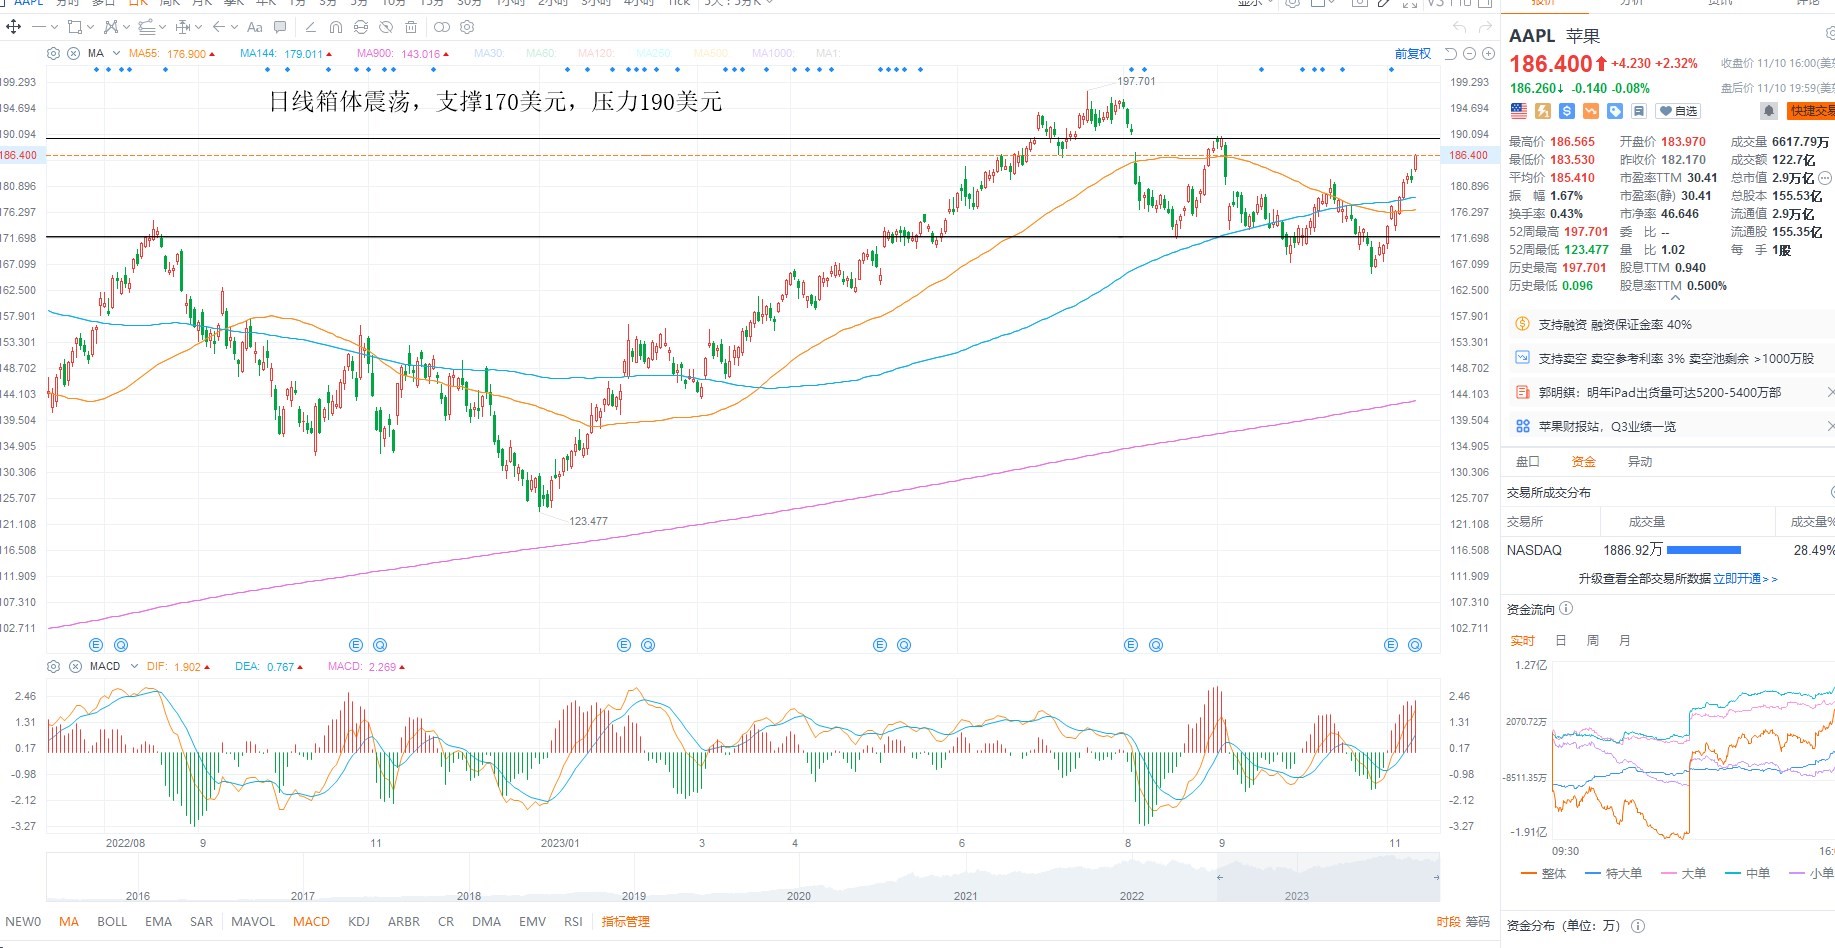Open the line tool dropdown arrow
Image resolution: width=1835 pixels, height=948 pixels.
tap(54, 27)
